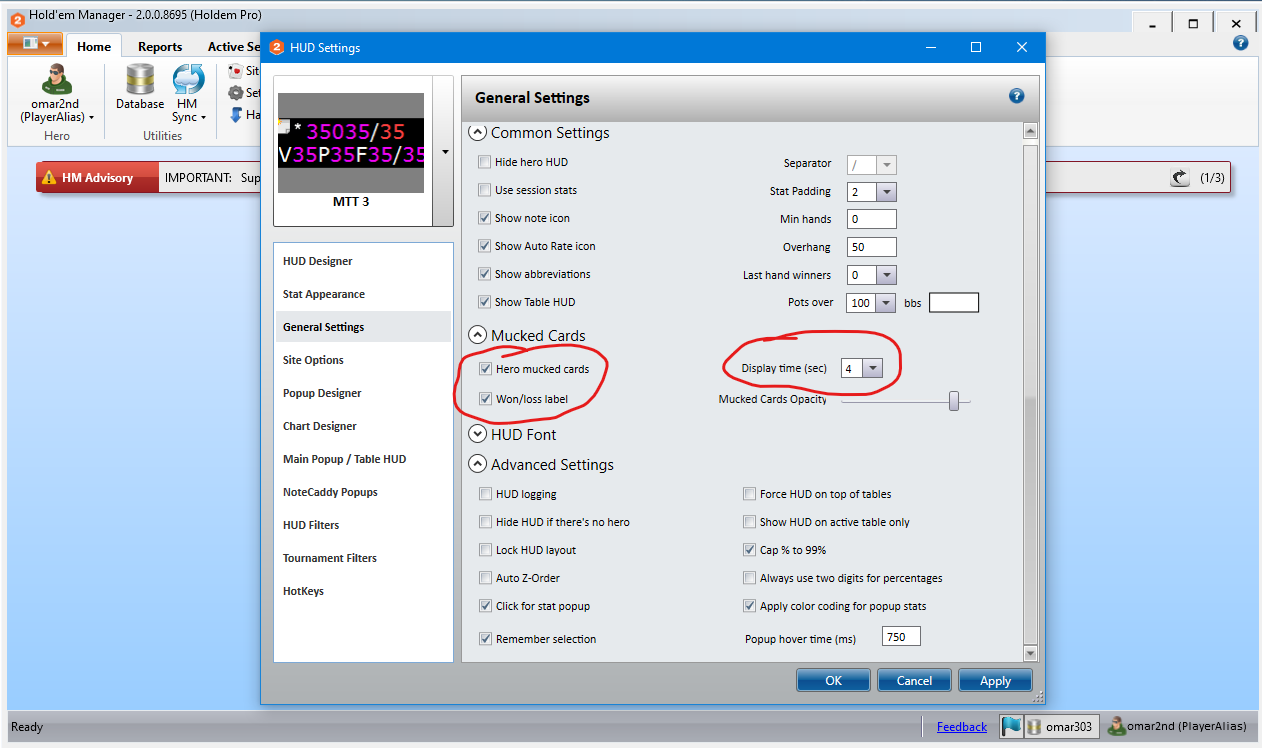The height and width of the screenshot is (748, 1262).
Task: Click omar303 database icon in status bar
Action: coord(1034,727)
